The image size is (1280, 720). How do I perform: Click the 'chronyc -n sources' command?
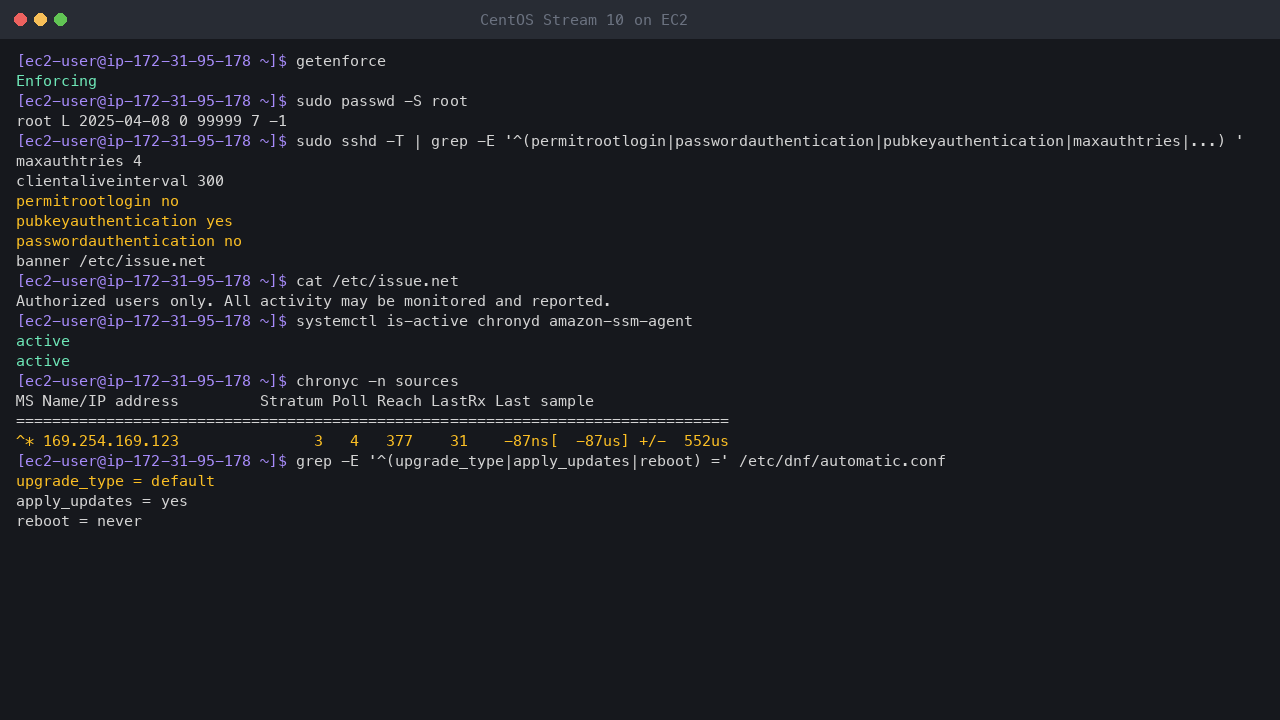[378, 381]
